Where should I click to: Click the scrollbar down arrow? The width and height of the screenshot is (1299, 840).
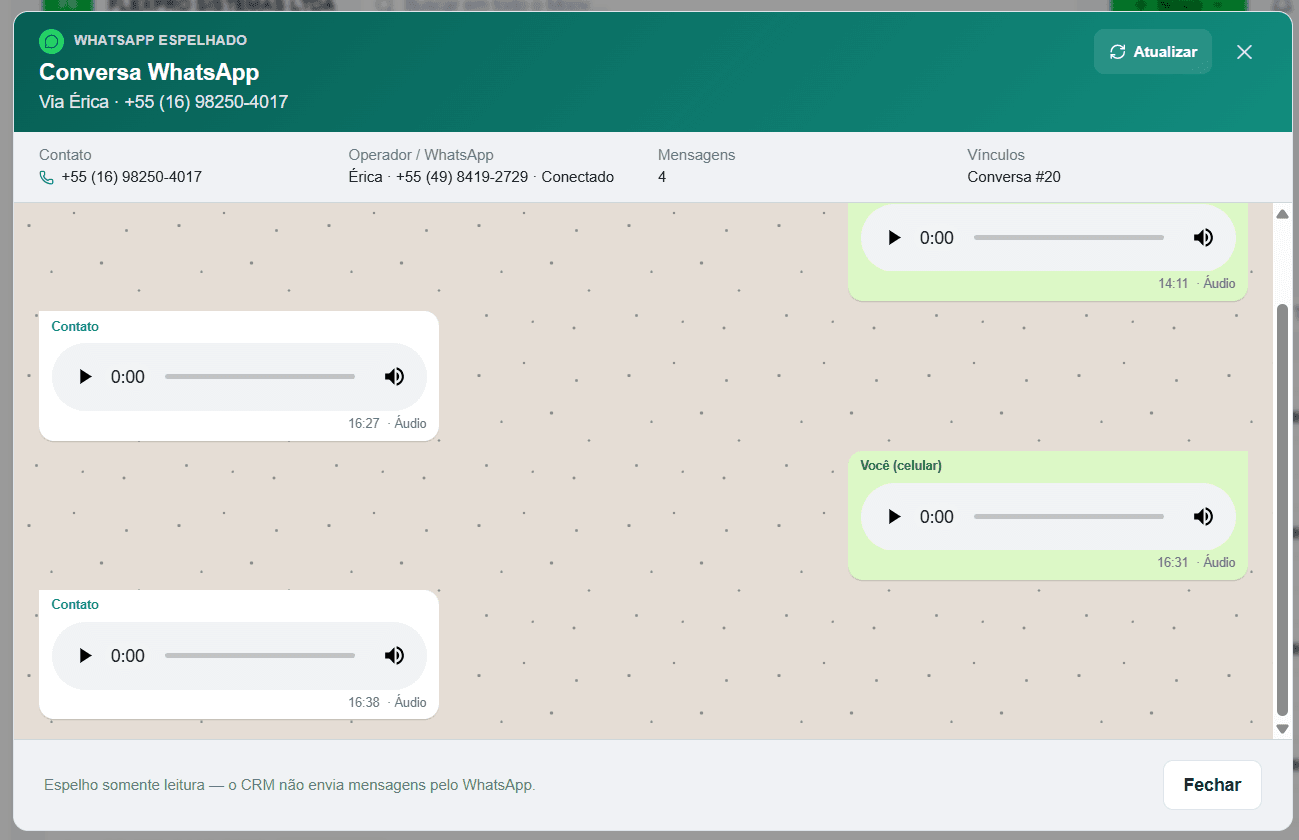coord(1283,729)
